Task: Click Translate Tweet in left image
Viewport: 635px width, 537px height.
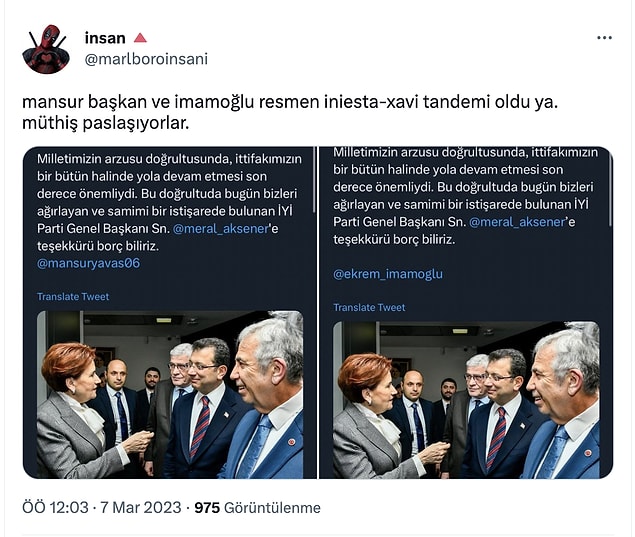Action: [73, 297]
